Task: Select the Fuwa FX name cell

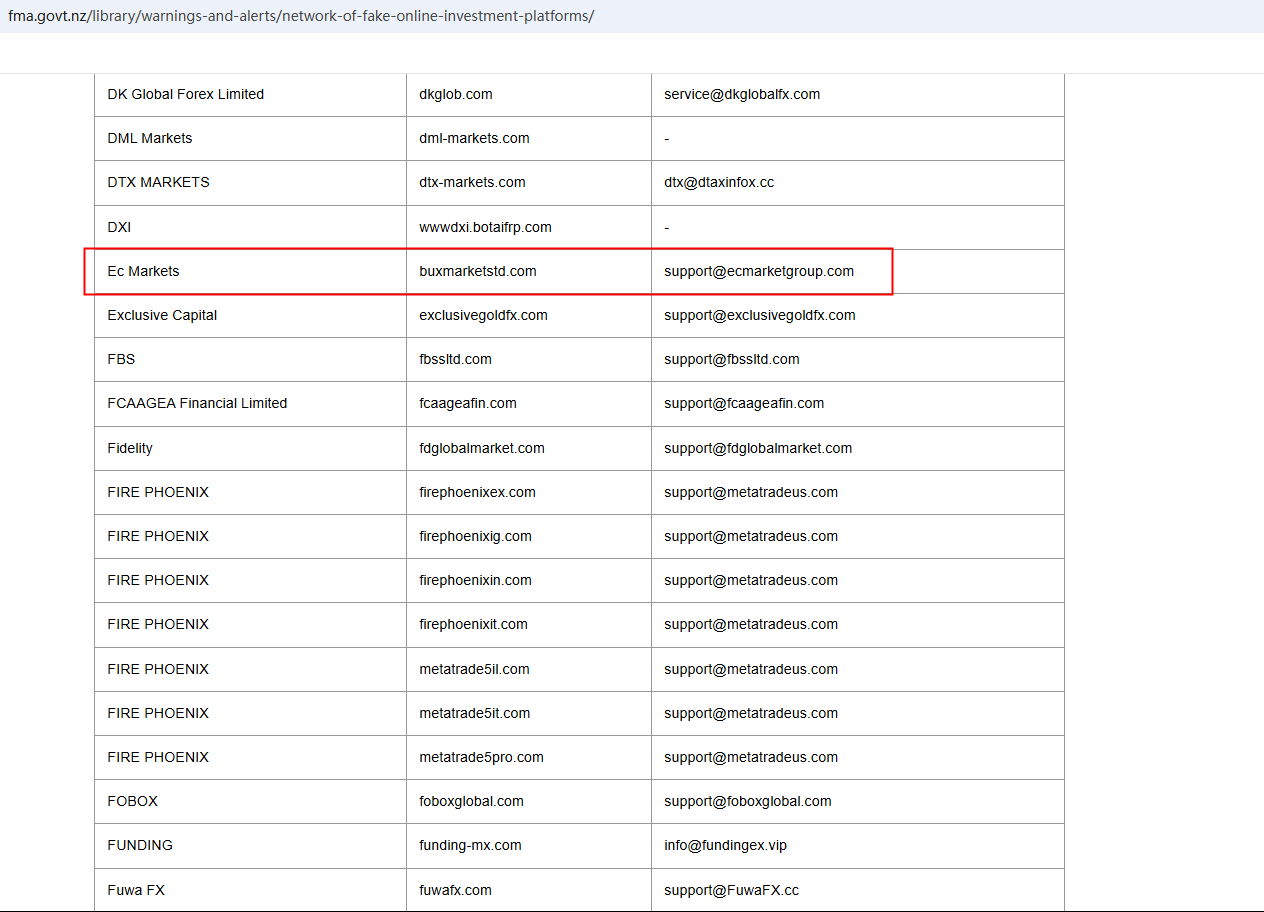Action: (x=136, y=890)
